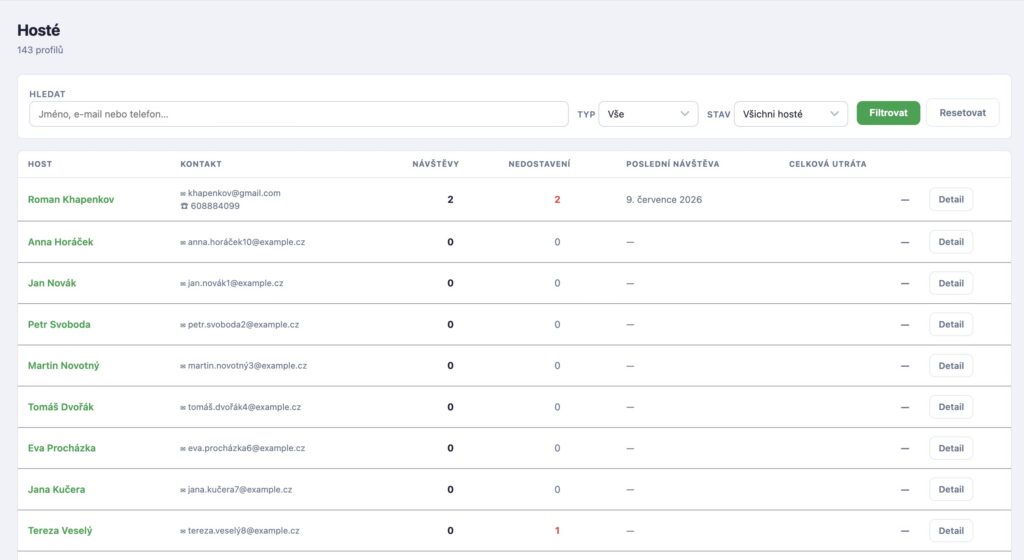The width and height of the screenshot is (1024, 560).
Task: Click the email icon beside khapenkov@gmail.com
Action: (x=183, y=194)
